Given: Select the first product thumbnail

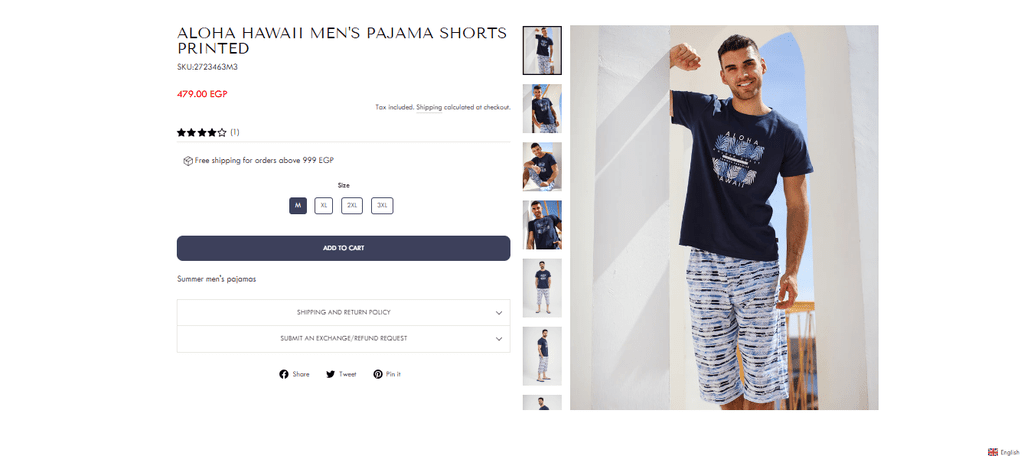Looking at the screenshot, I should [542, 50].
